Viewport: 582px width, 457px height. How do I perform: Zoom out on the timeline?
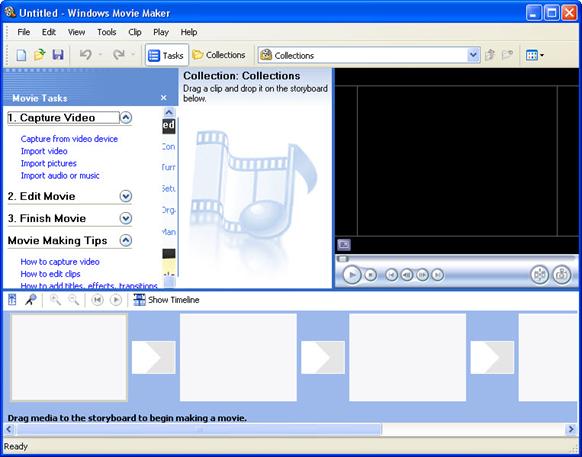point(73,300)
